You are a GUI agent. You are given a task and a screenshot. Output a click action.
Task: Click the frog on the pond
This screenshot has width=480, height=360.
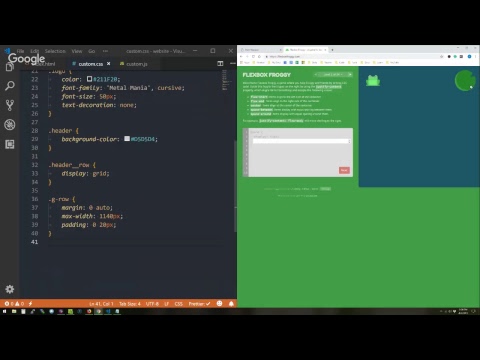[373, 80]
